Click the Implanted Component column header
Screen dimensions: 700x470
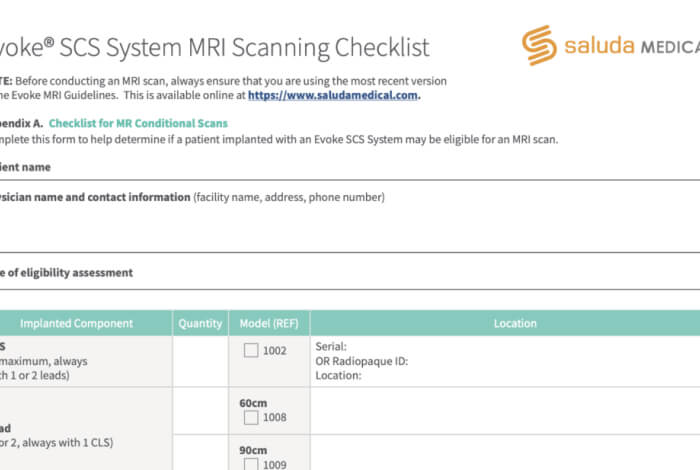click(x=77, y=323)
